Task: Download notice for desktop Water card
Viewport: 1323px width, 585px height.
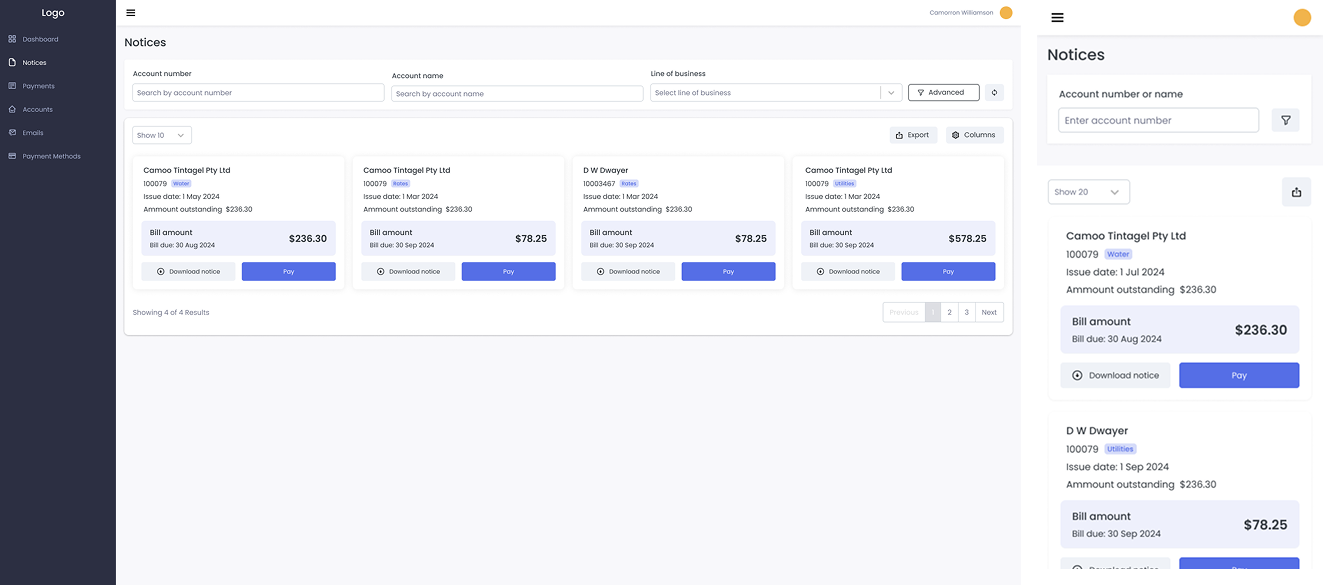Action: click(188, 272)
